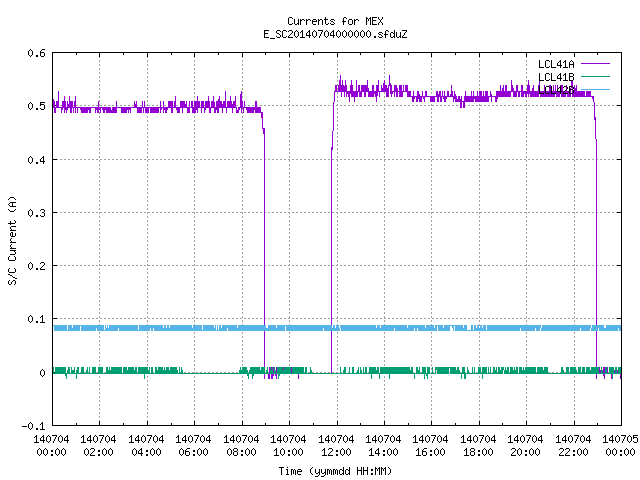Screen dimensions: 640x480
Task: Click the 140704 04:00 x-axis tick label
Action: point(146,445)
